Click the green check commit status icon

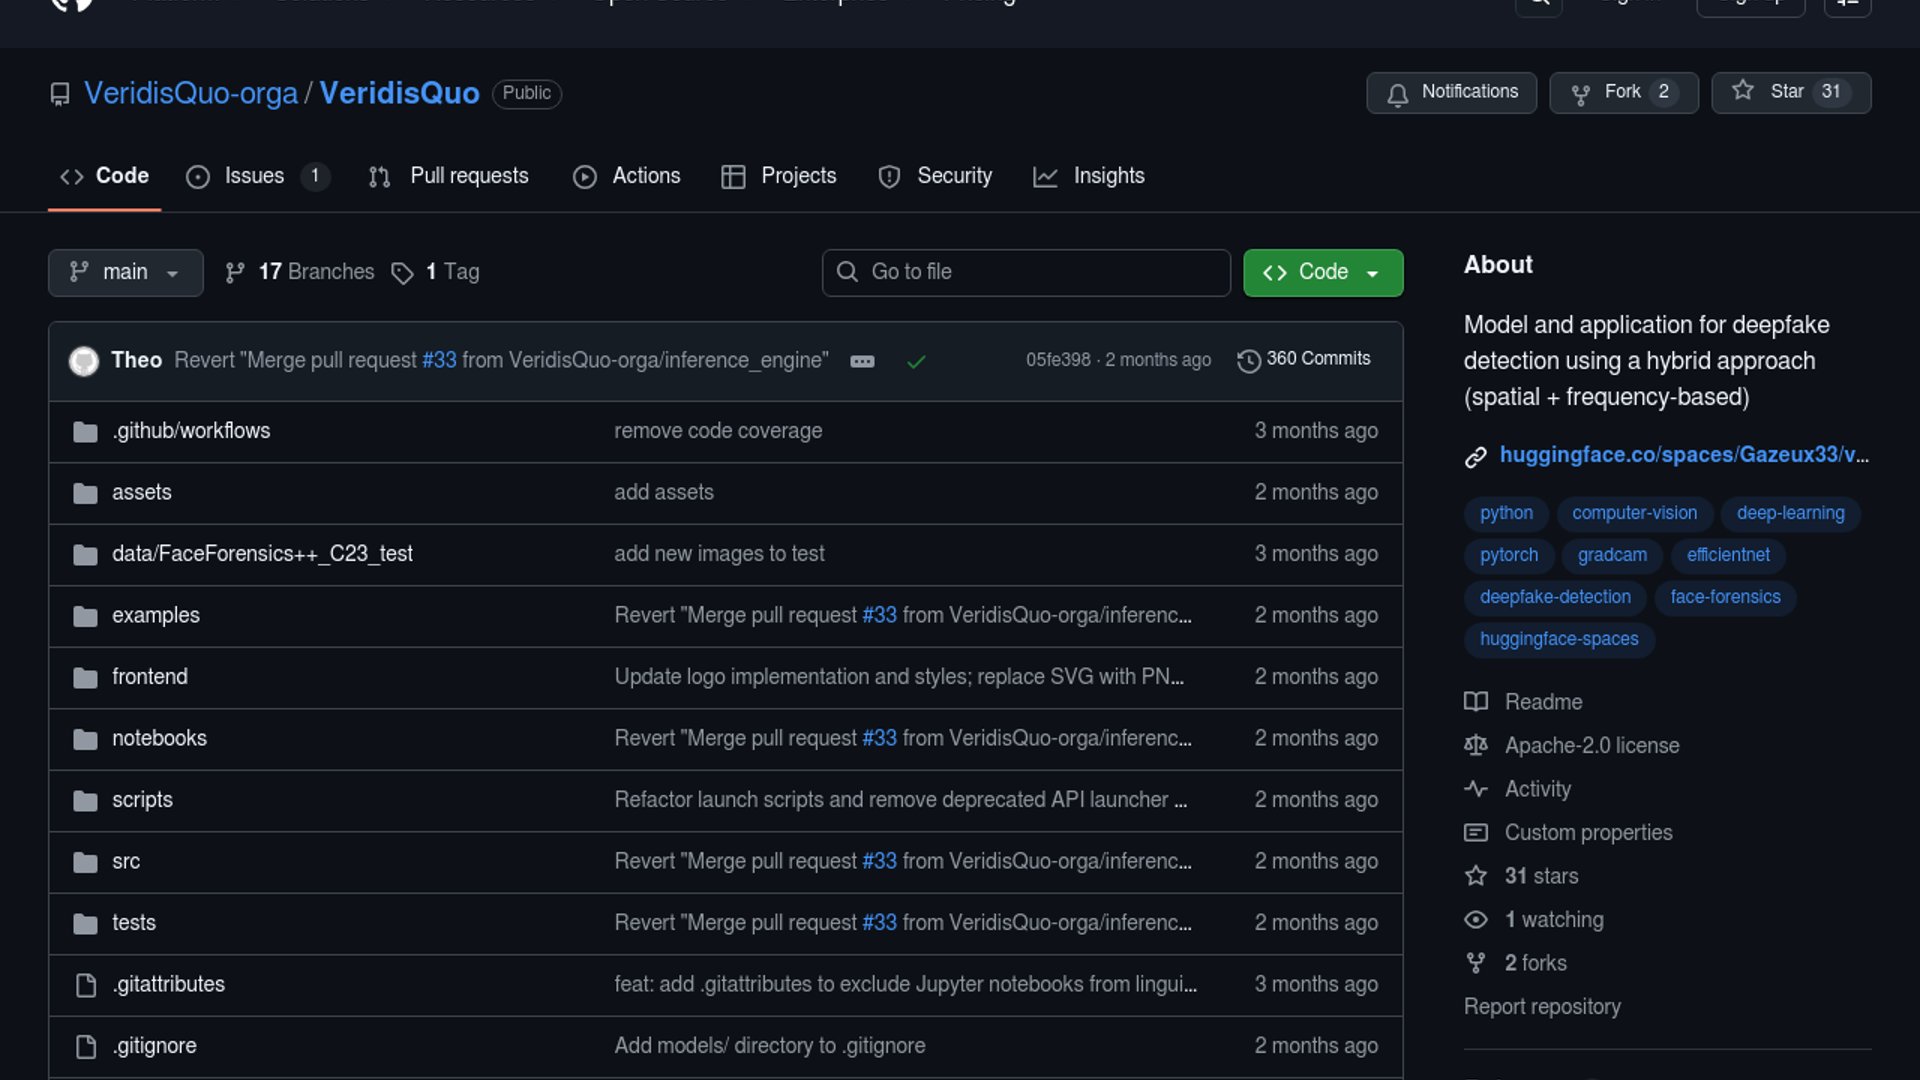point(916,361)
